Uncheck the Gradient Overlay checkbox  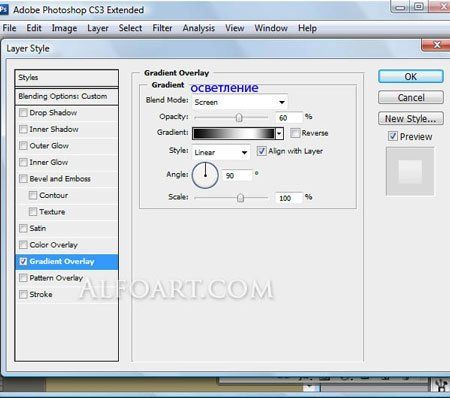click(x=23, y=262)
